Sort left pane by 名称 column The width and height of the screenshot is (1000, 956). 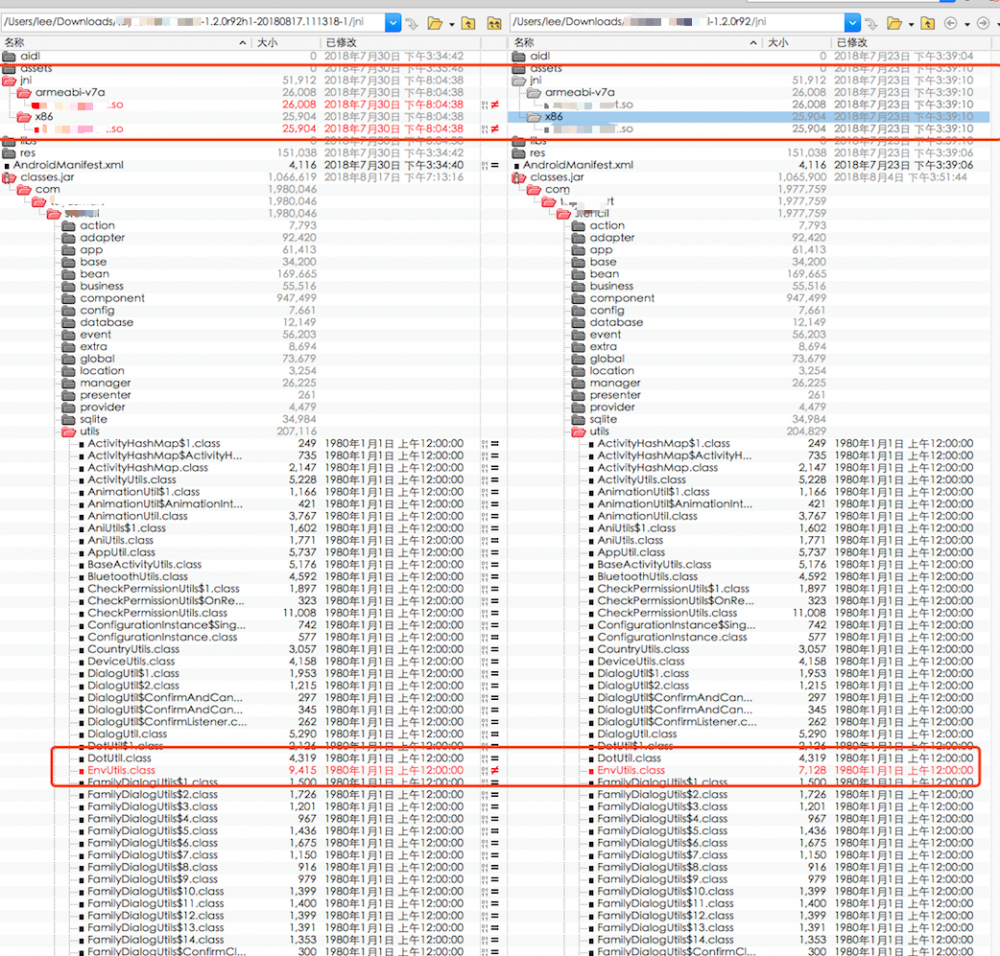(14, 42)
